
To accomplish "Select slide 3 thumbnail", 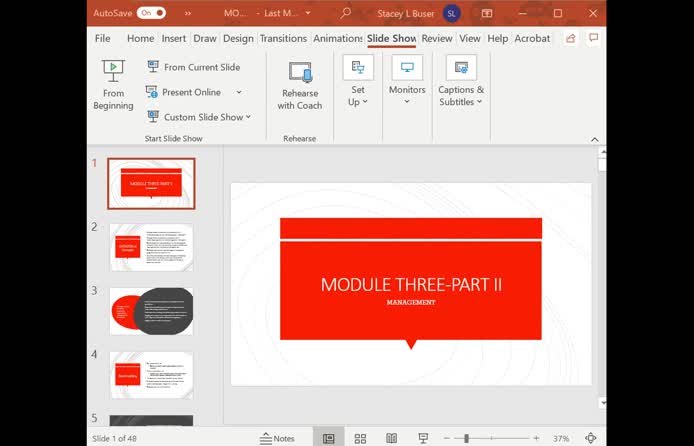I will pyautogui.click(x=151, y=311).
